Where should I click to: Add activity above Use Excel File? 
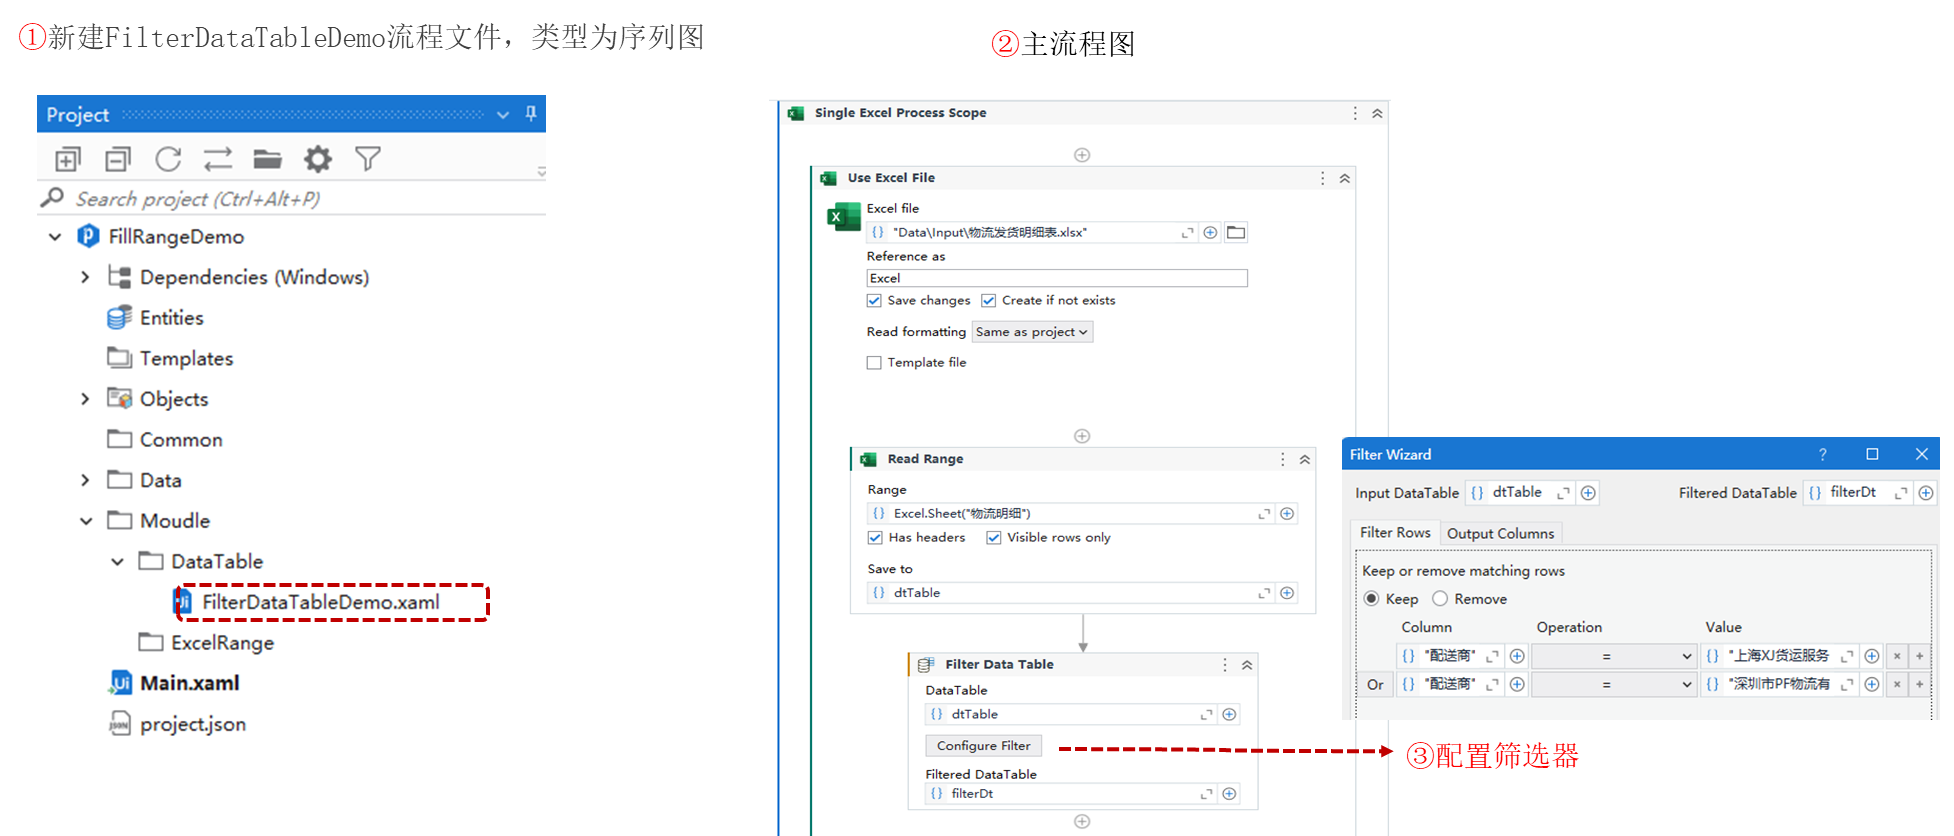click(x=1082, y=155)
